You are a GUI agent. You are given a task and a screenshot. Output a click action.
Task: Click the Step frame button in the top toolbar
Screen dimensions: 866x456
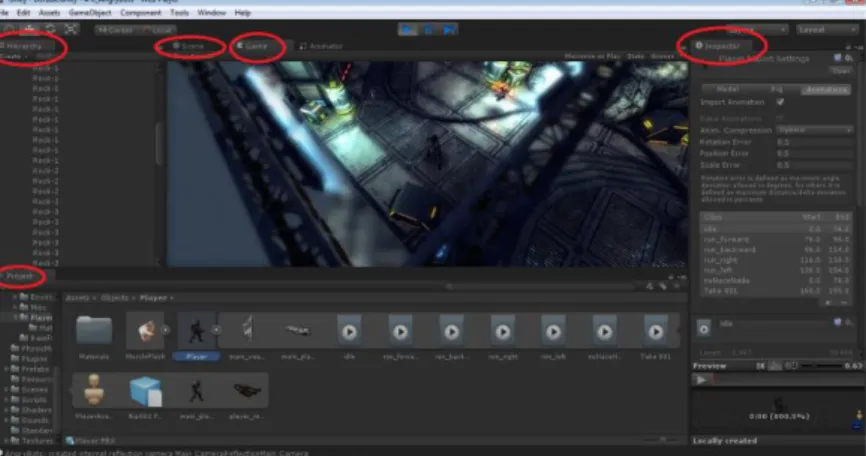[449, 29]
